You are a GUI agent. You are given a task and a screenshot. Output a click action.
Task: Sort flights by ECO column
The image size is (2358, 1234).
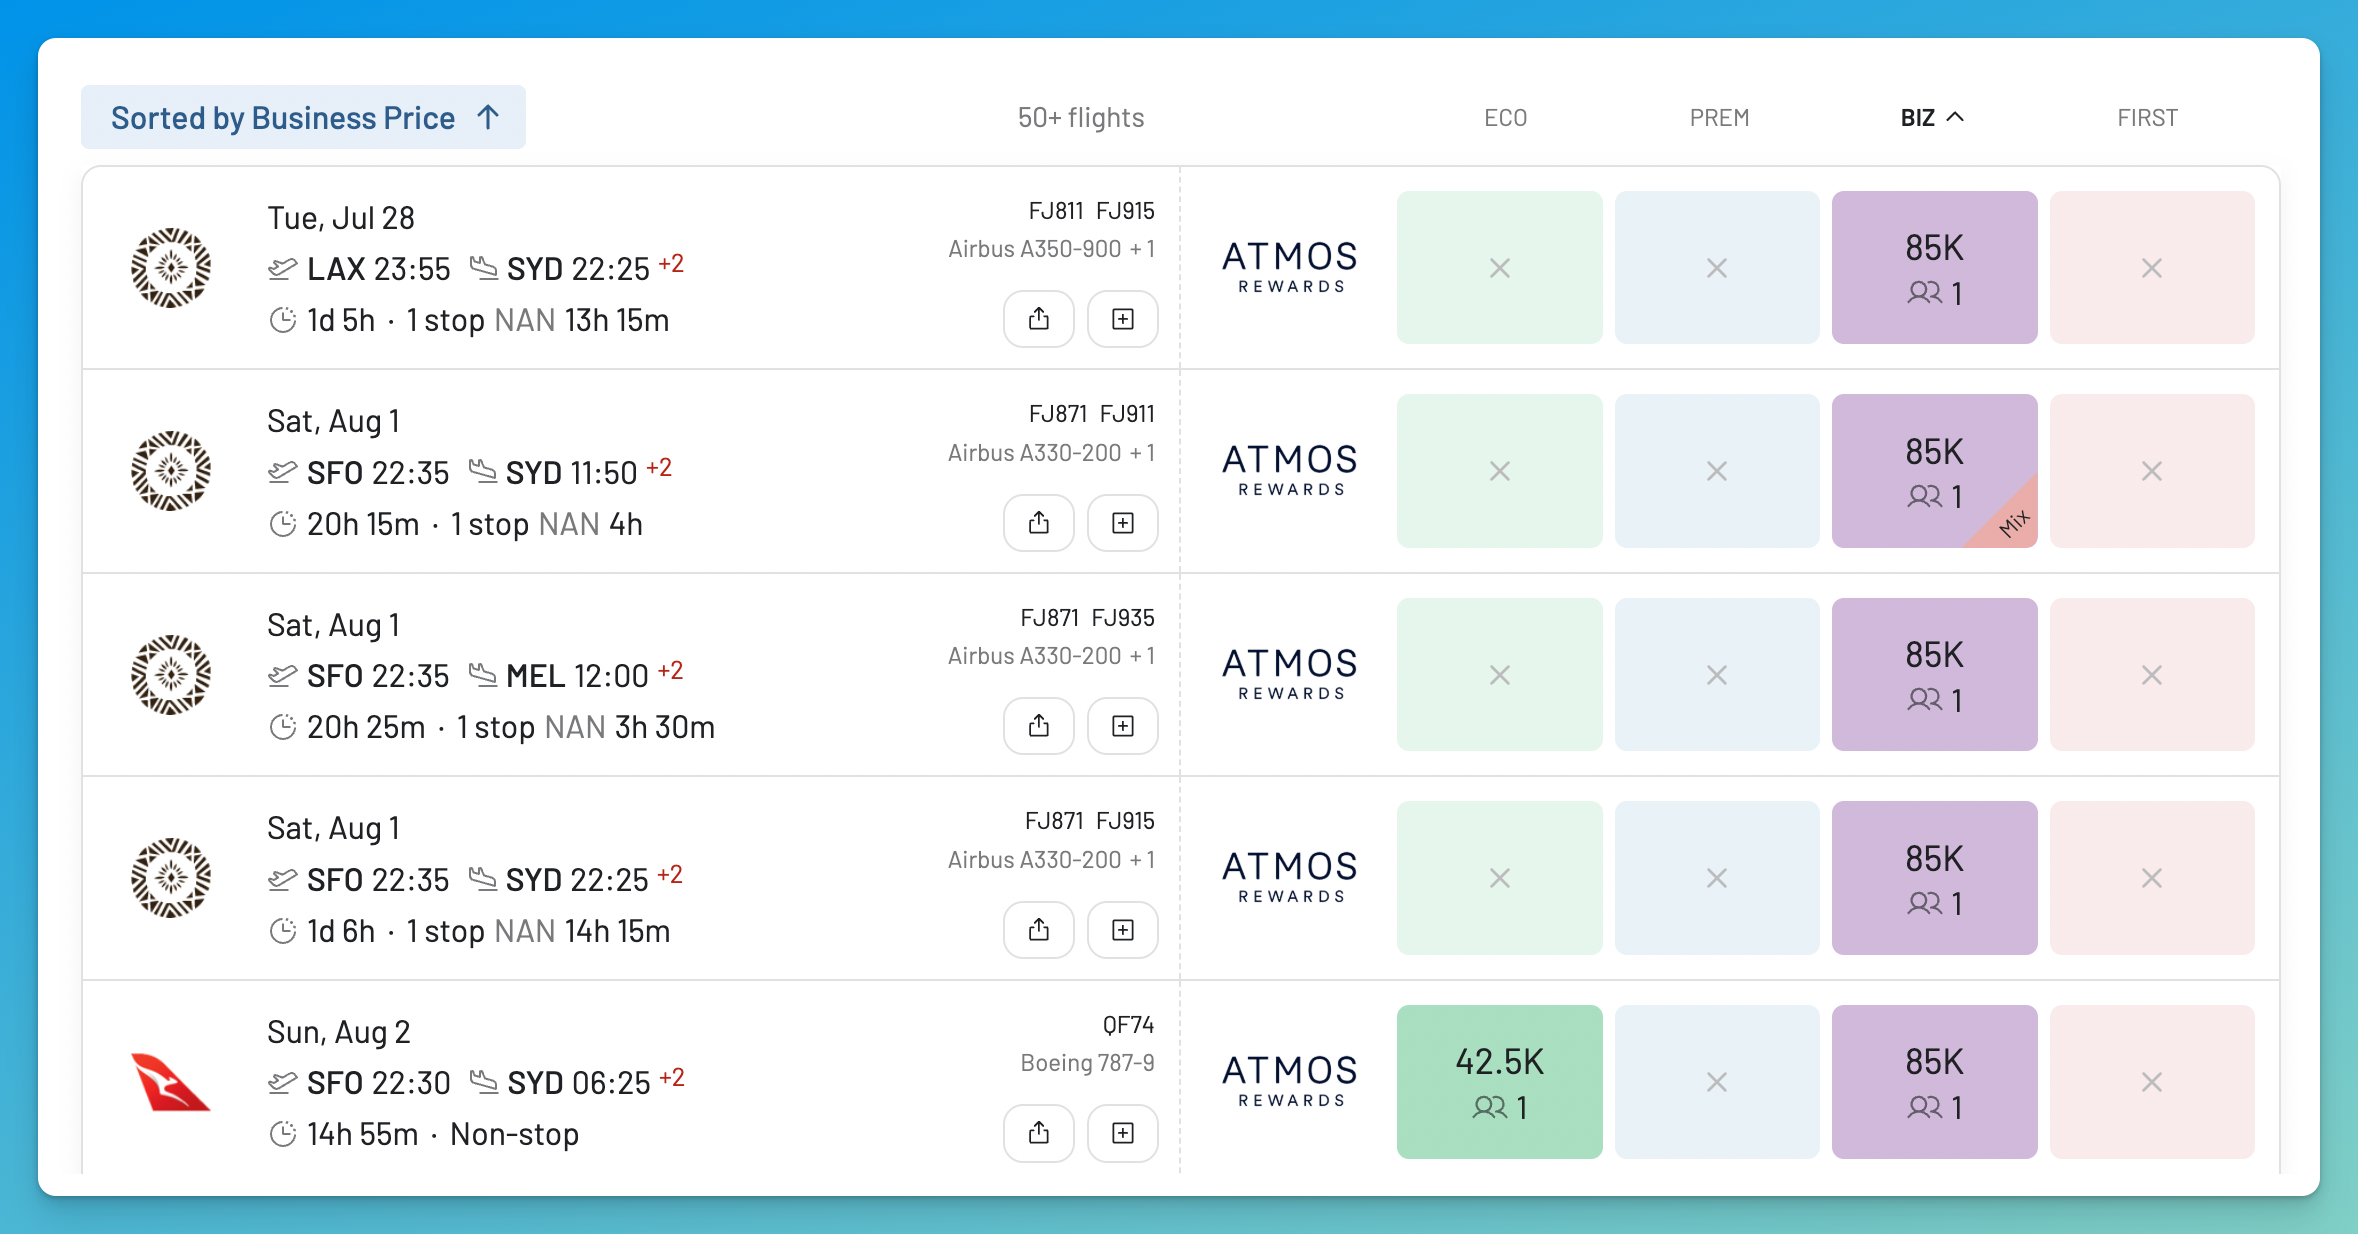[x=1505, y=118]
